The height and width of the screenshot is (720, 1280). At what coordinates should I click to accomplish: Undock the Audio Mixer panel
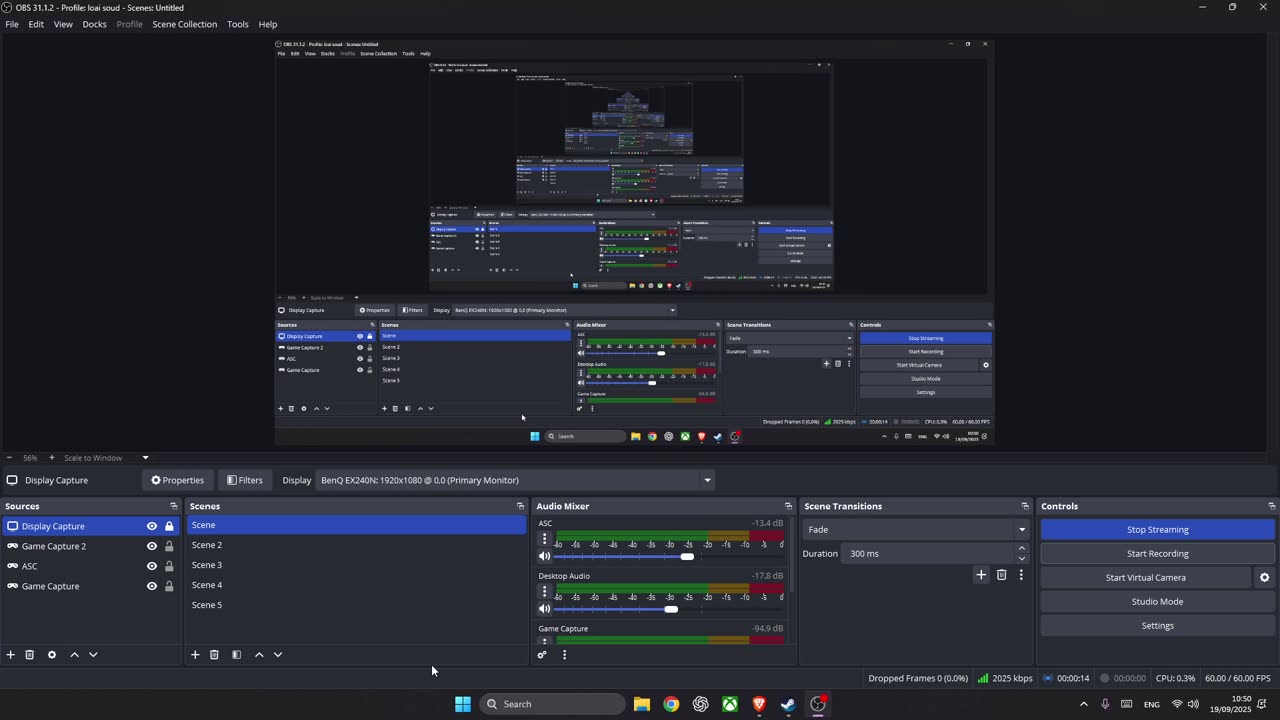[x=788, y=506]
